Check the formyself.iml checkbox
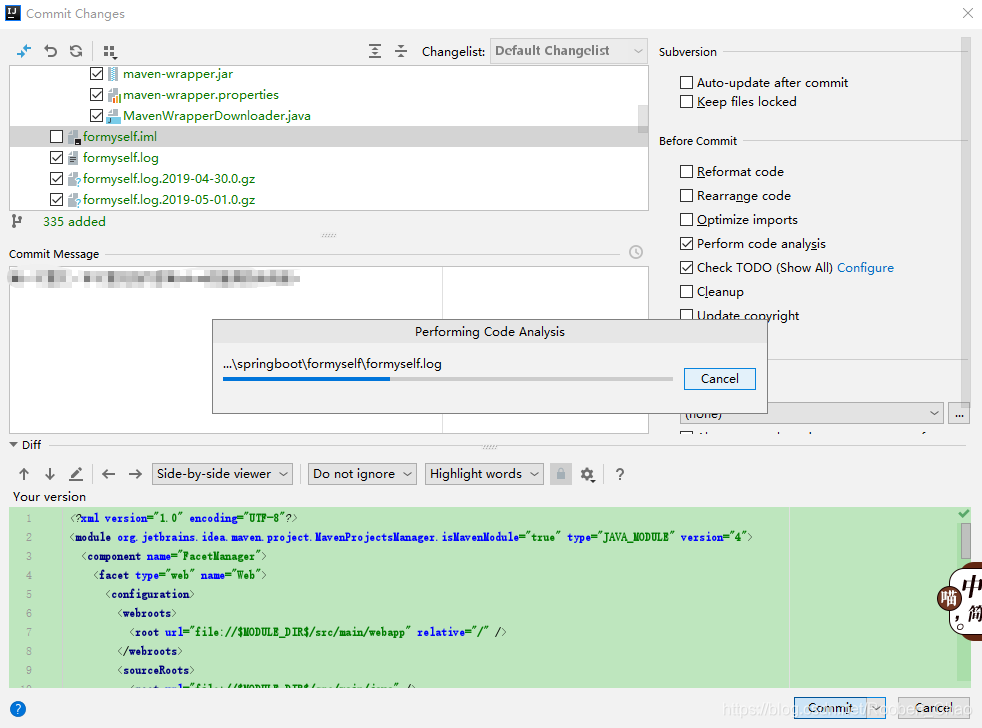The height and width of the screenshot is (728, 982). point(56,137)
